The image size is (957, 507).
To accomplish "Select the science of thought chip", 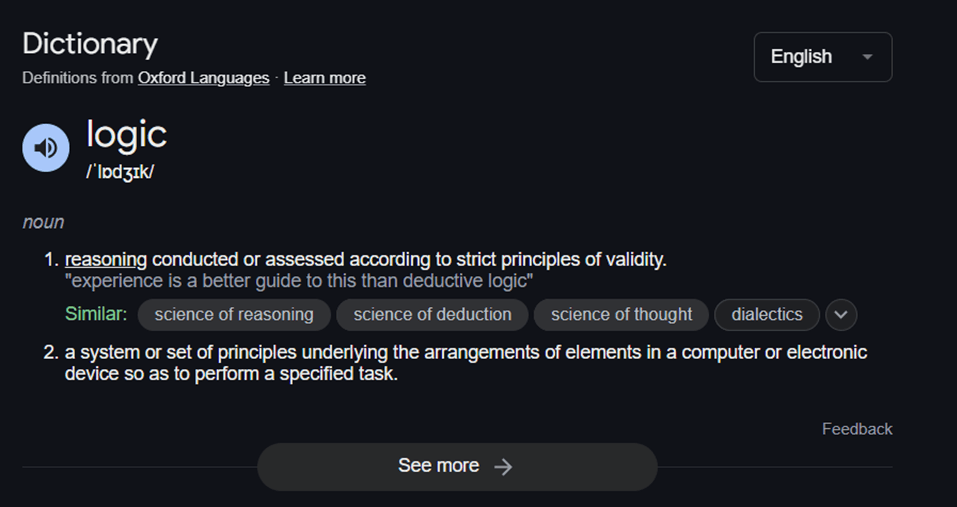I will [621, 314].
